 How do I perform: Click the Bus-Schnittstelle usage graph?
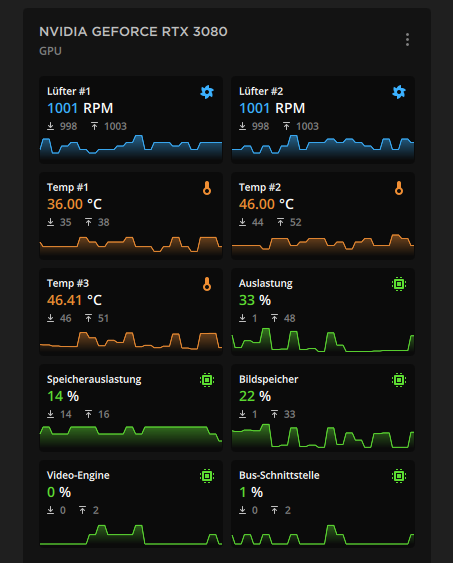tap(323, 535)
